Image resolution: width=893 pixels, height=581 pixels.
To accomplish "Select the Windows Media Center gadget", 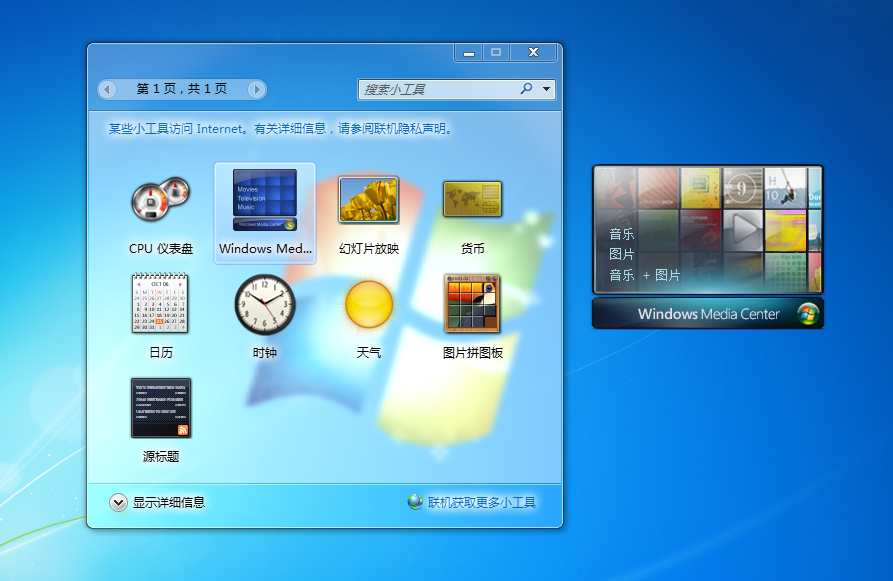I will coord(264,199).
